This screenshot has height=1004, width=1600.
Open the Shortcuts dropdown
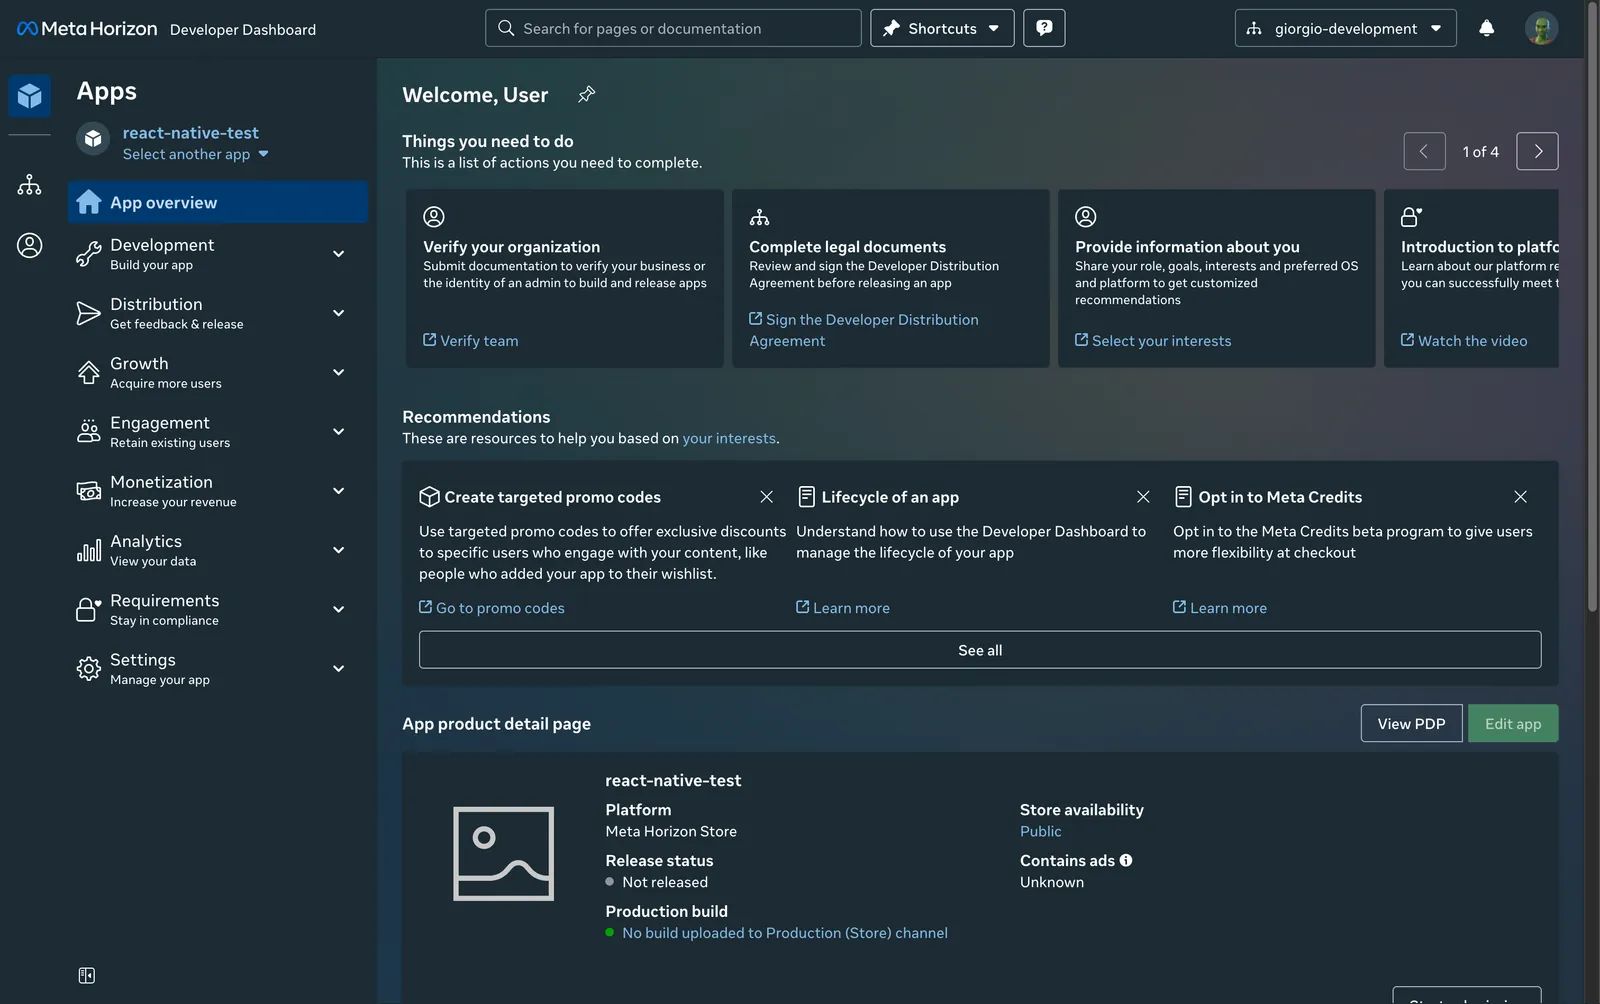click(x=942, y=28)
